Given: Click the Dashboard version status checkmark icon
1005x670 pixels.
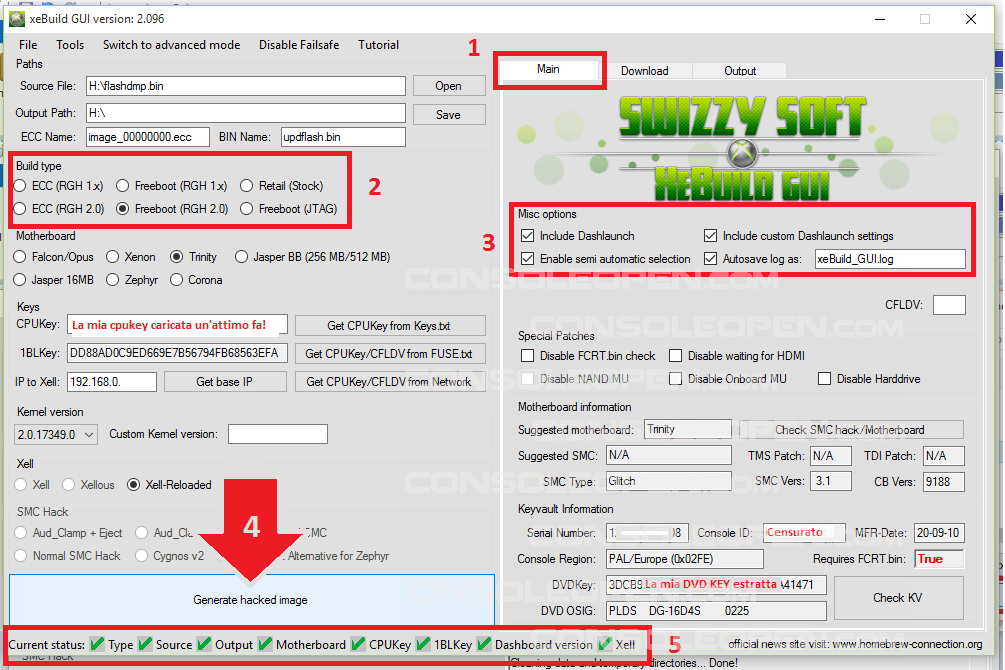Looking at the screenshot, I should [484, 644].
